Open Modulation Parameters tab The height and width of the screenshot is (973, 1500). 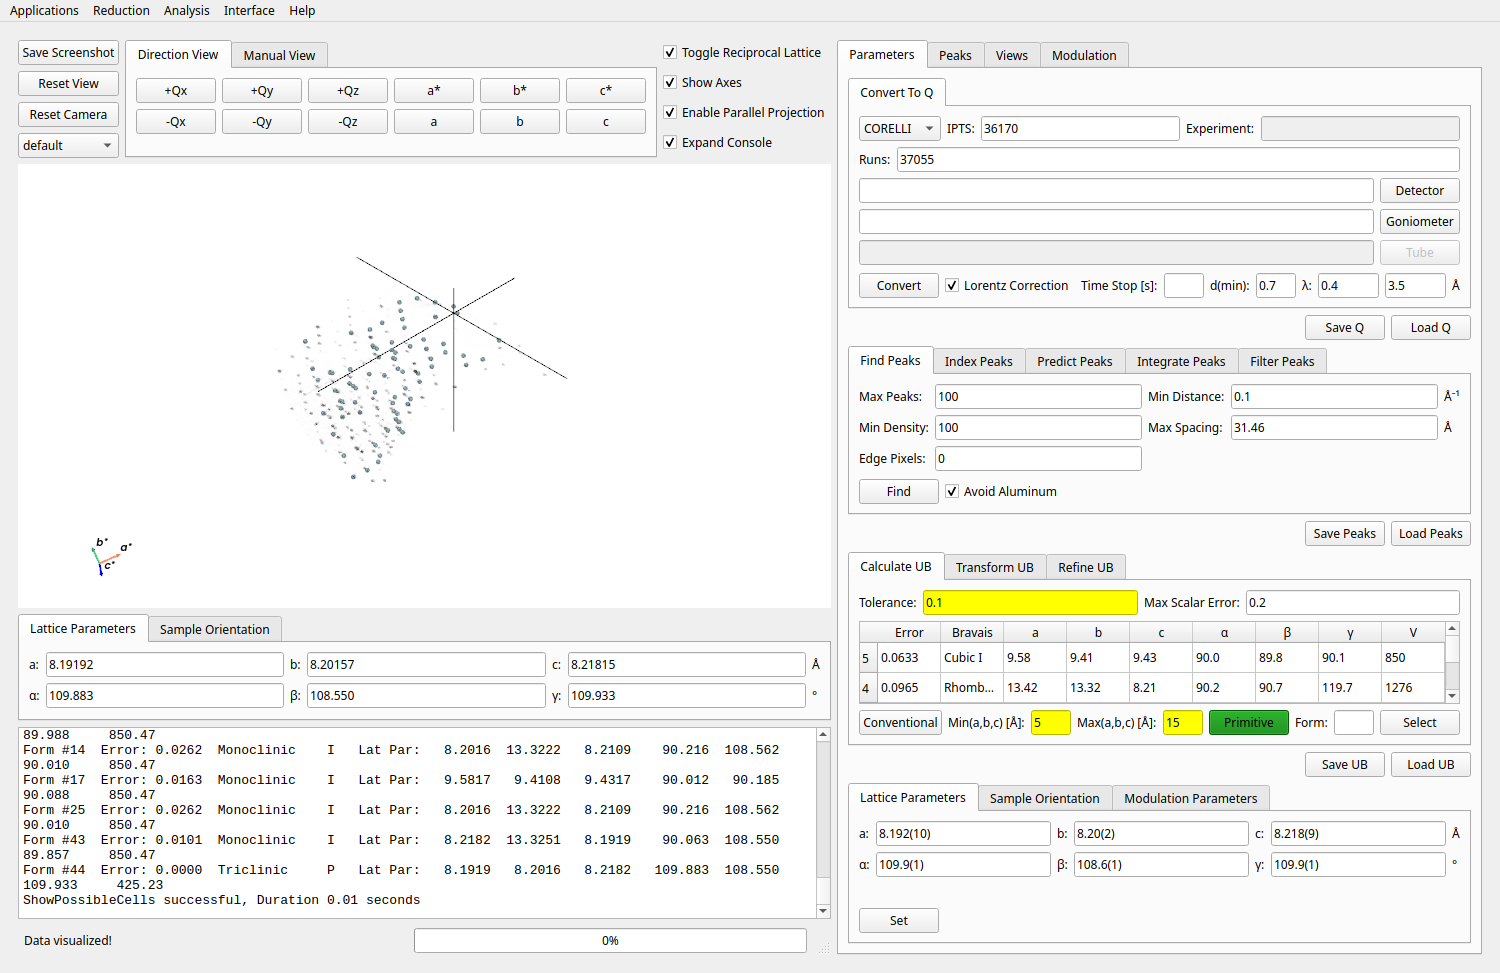(1191, 798)
